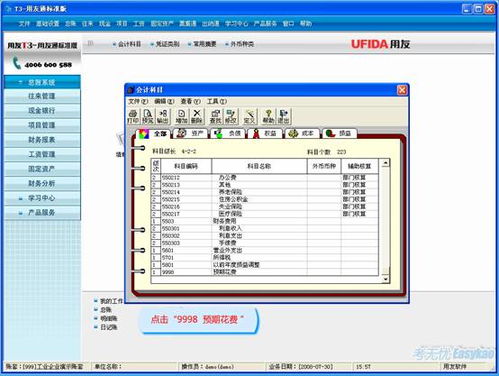Select the row 550302 利息支出
This screenshot has width=499, height=376.
click(265, 236)
